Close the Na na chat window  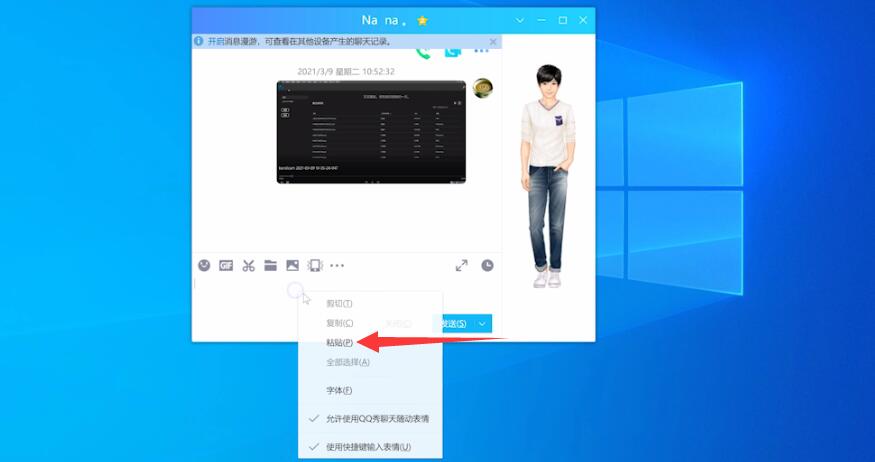tap(583, 21)
